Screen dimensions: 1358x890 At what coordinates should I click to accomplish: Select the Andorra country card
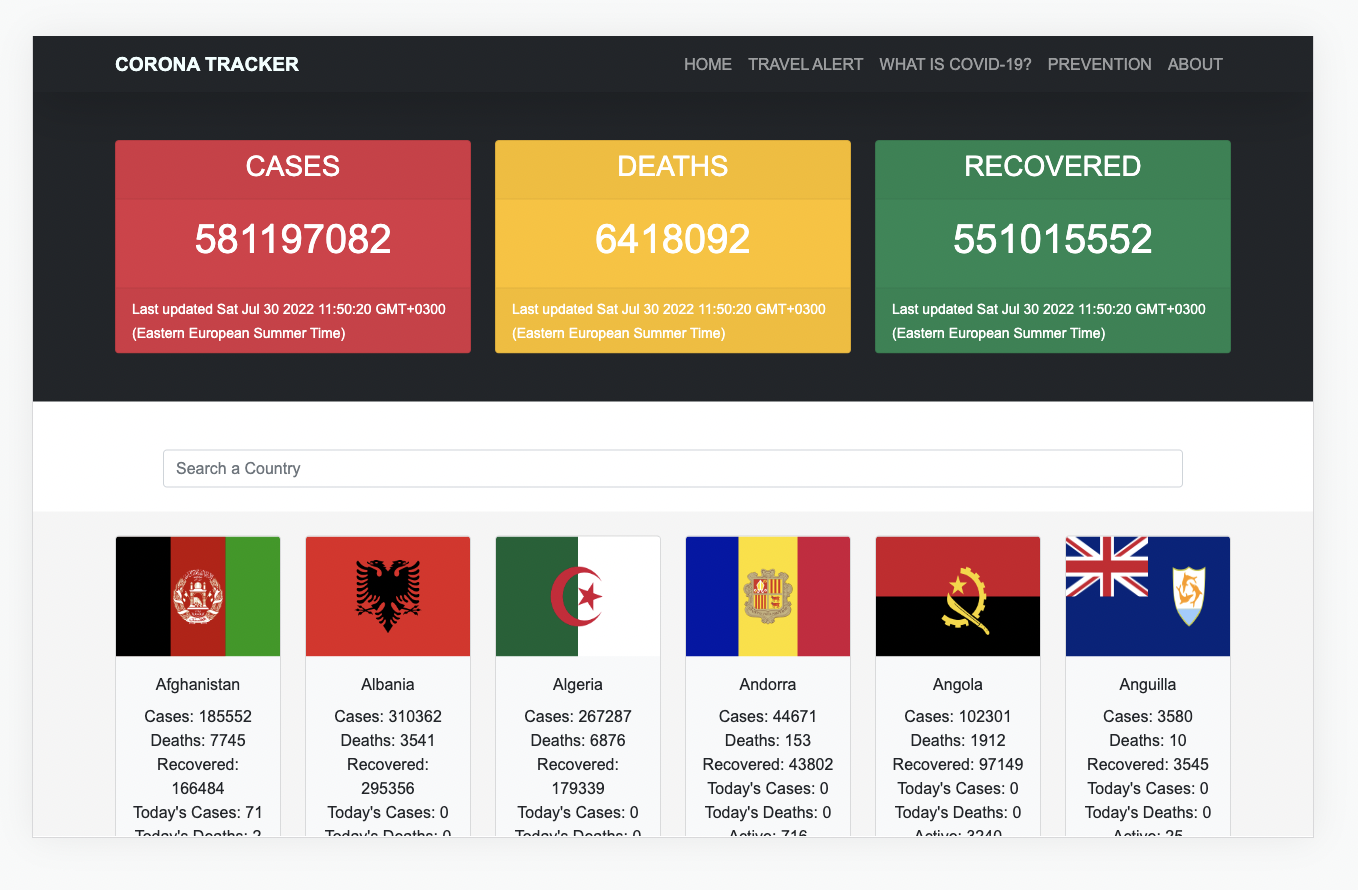pos(767,684)
